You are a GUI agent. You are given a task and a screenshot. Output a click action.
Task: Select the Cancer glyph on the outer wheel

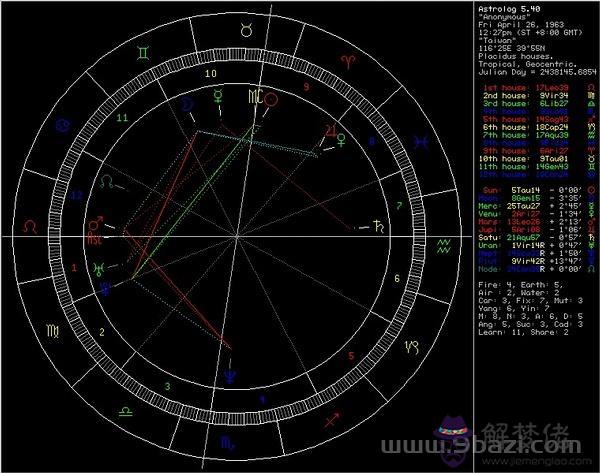pos(65,125)
